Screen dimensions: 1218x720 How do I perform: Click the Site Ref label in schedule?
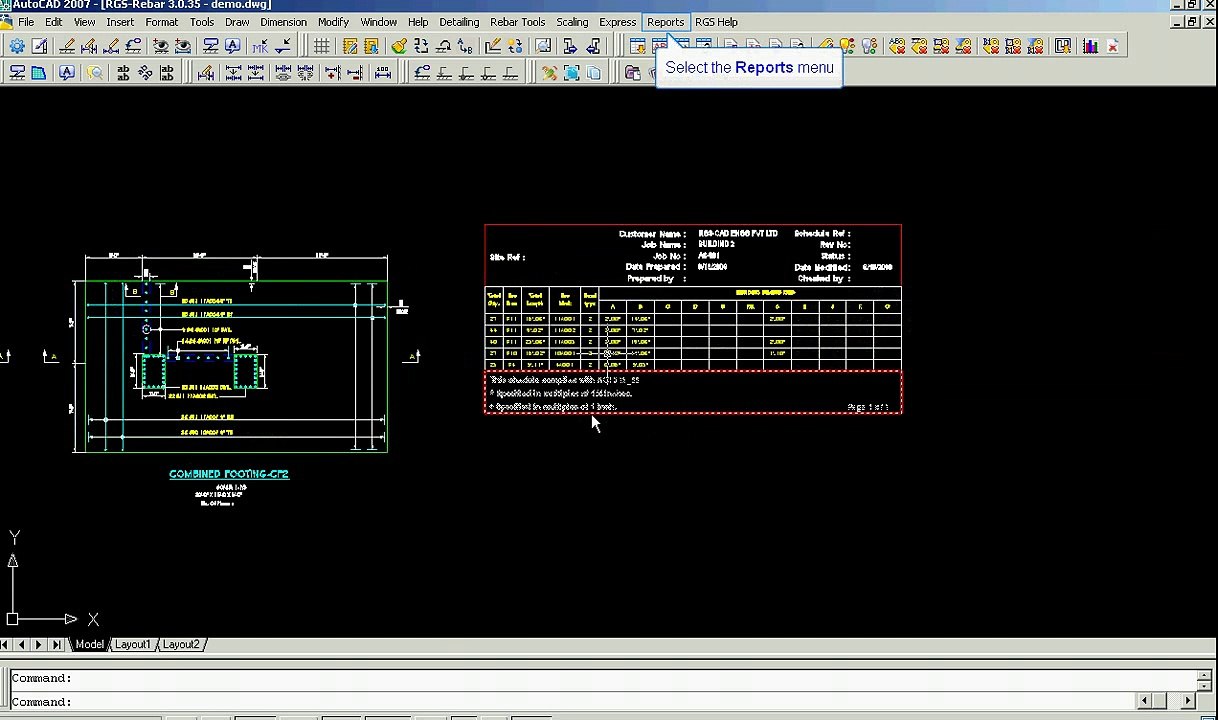[507, 257]
